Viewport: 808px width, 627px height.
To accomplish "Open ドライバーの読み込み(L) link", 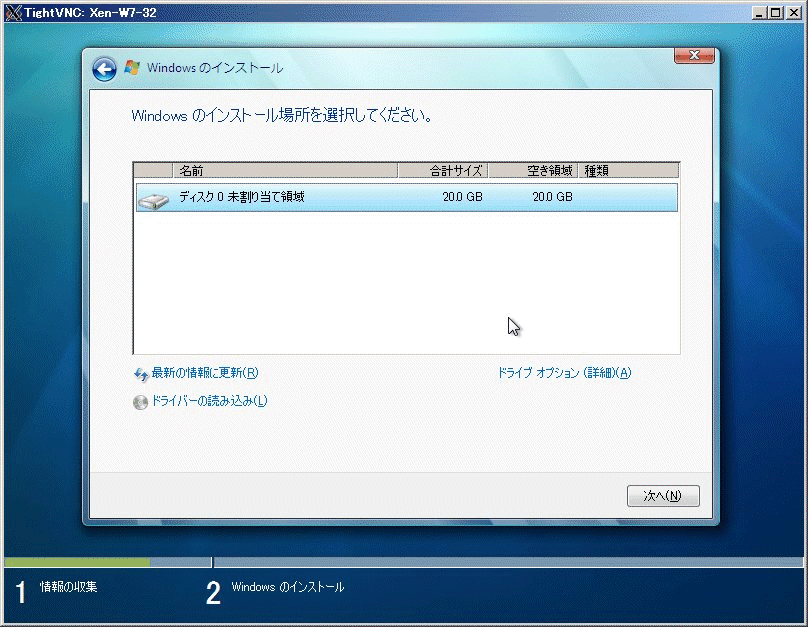I will click(x=209, y=401).
